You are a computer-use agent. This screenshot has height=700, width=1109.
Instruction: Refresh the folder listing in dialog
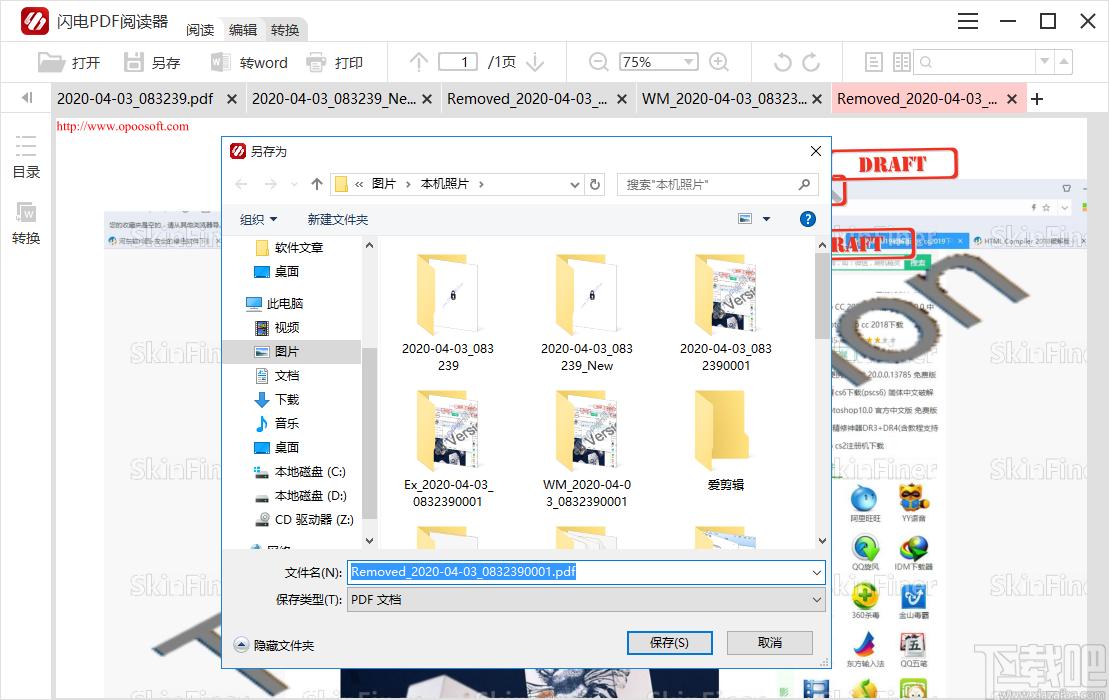595,184
